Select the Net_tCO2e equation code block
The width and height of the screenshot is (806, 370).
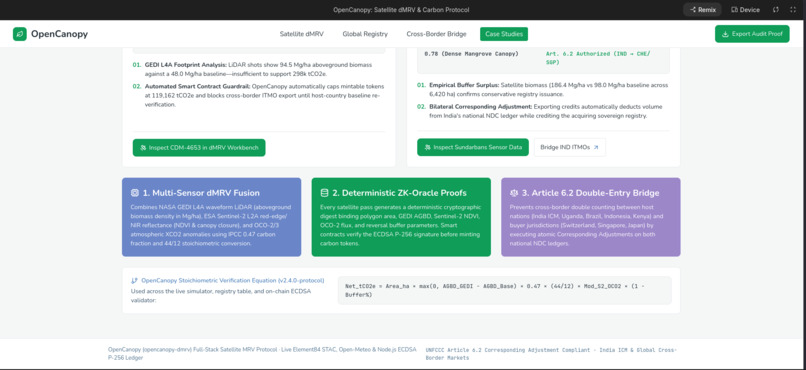[x=504, y=290]
